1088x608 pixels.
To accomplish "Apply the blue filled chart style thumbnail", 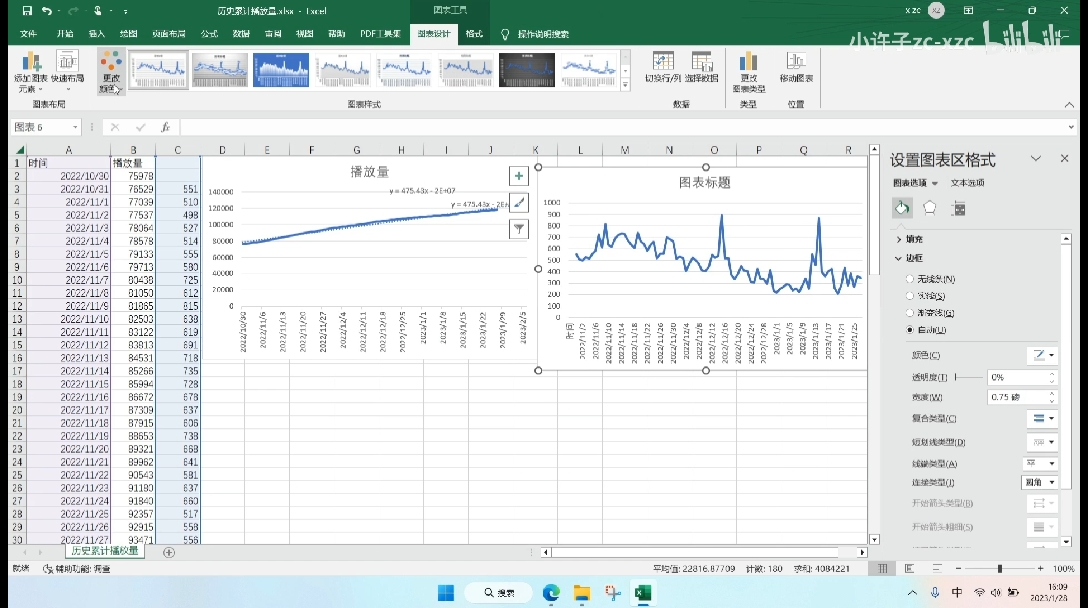I will tap(281, 69).
